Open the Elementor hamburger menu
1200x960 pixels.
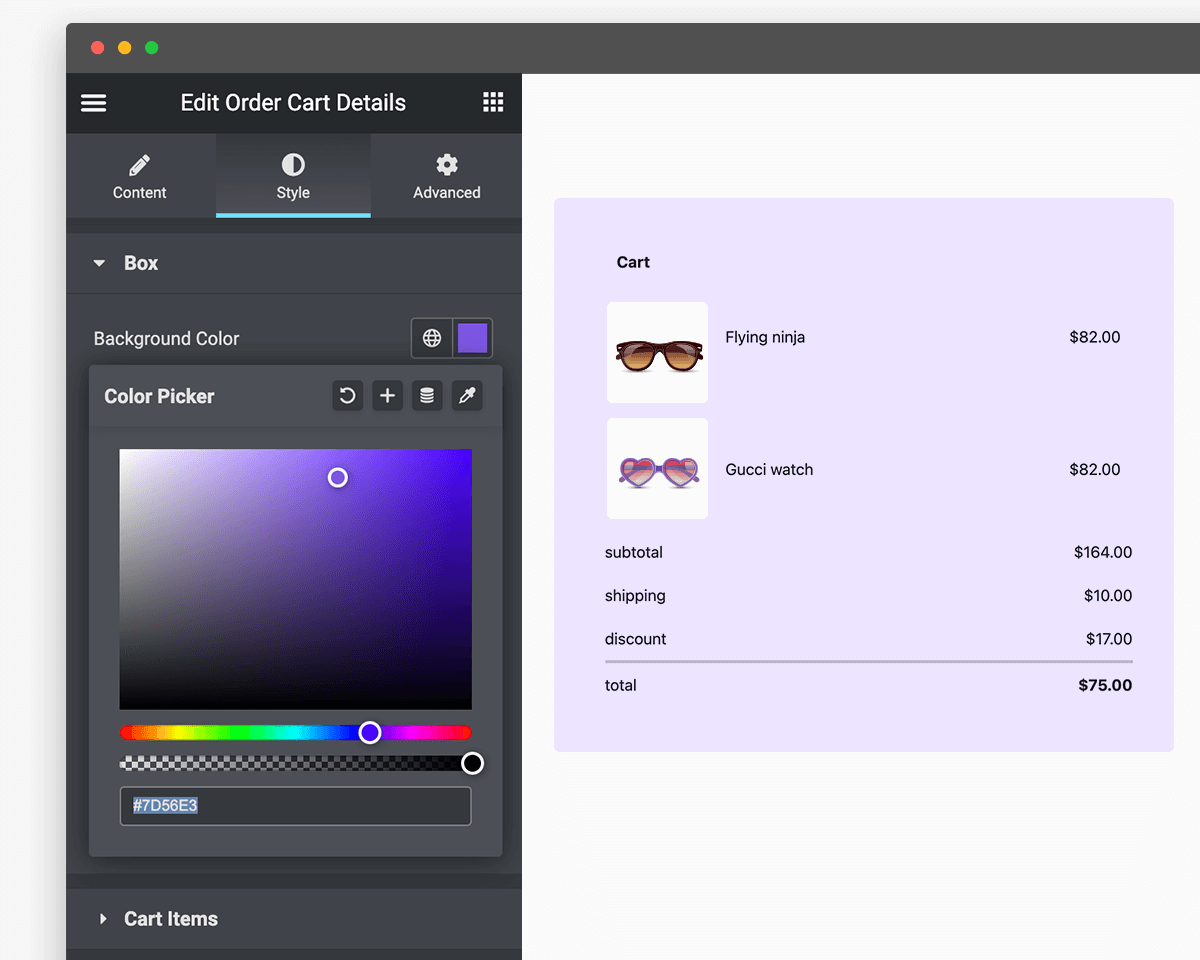coord(93,102)
